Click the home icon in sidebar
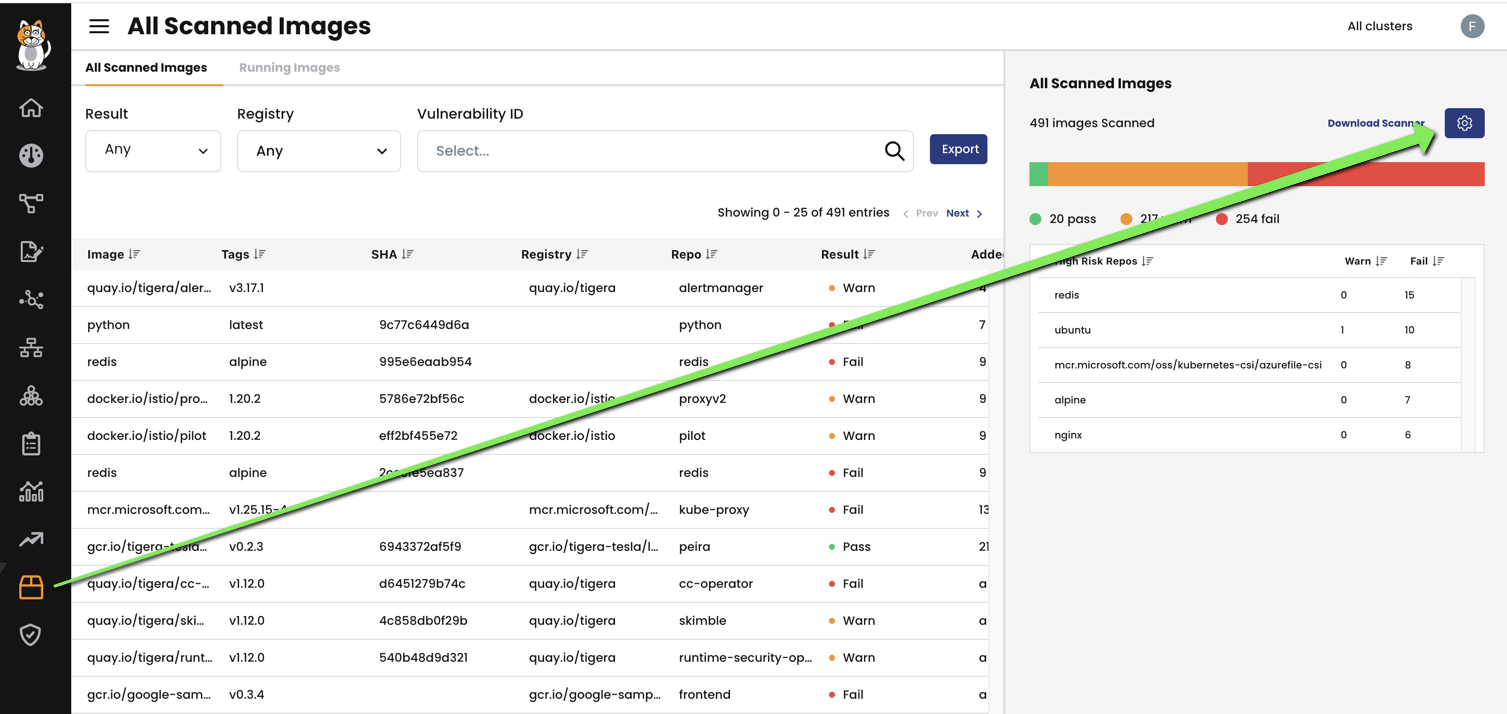Viewport: 1507px width, 714px height. pos(31,108)
